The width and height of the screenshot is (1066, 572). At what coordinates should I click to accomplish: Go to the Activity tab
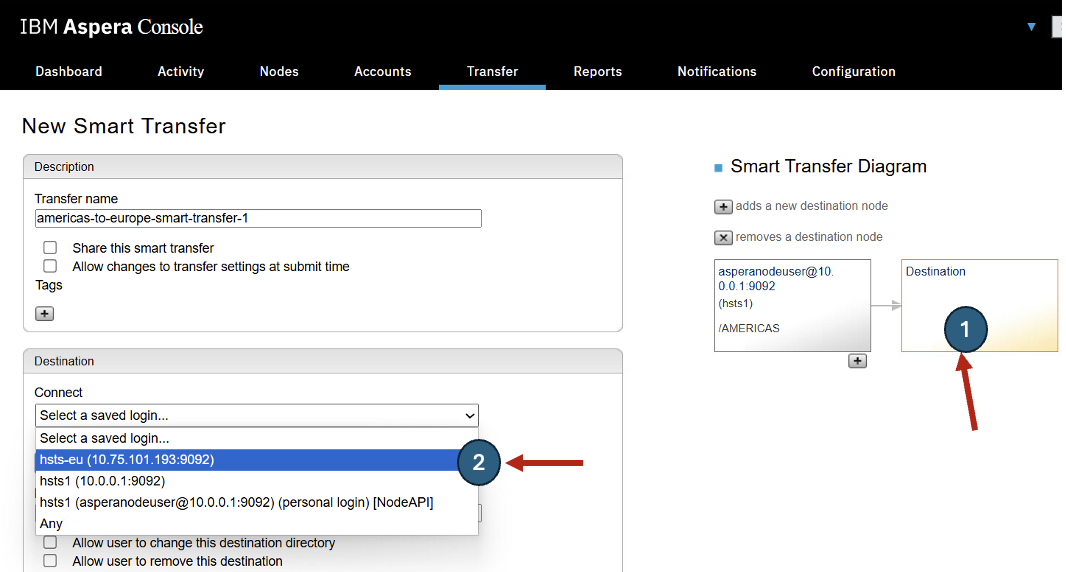[x=181, y=71]
